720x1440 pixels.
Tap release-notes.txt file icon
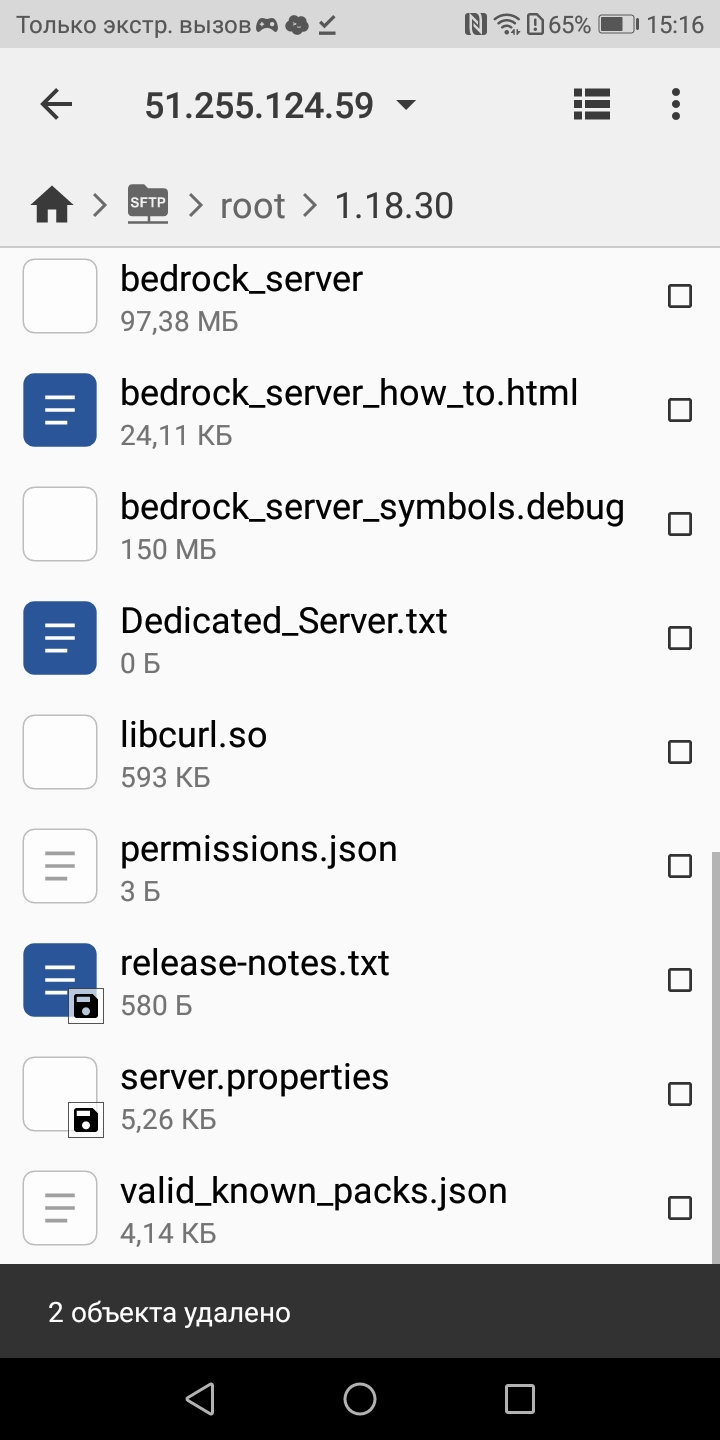60,978
